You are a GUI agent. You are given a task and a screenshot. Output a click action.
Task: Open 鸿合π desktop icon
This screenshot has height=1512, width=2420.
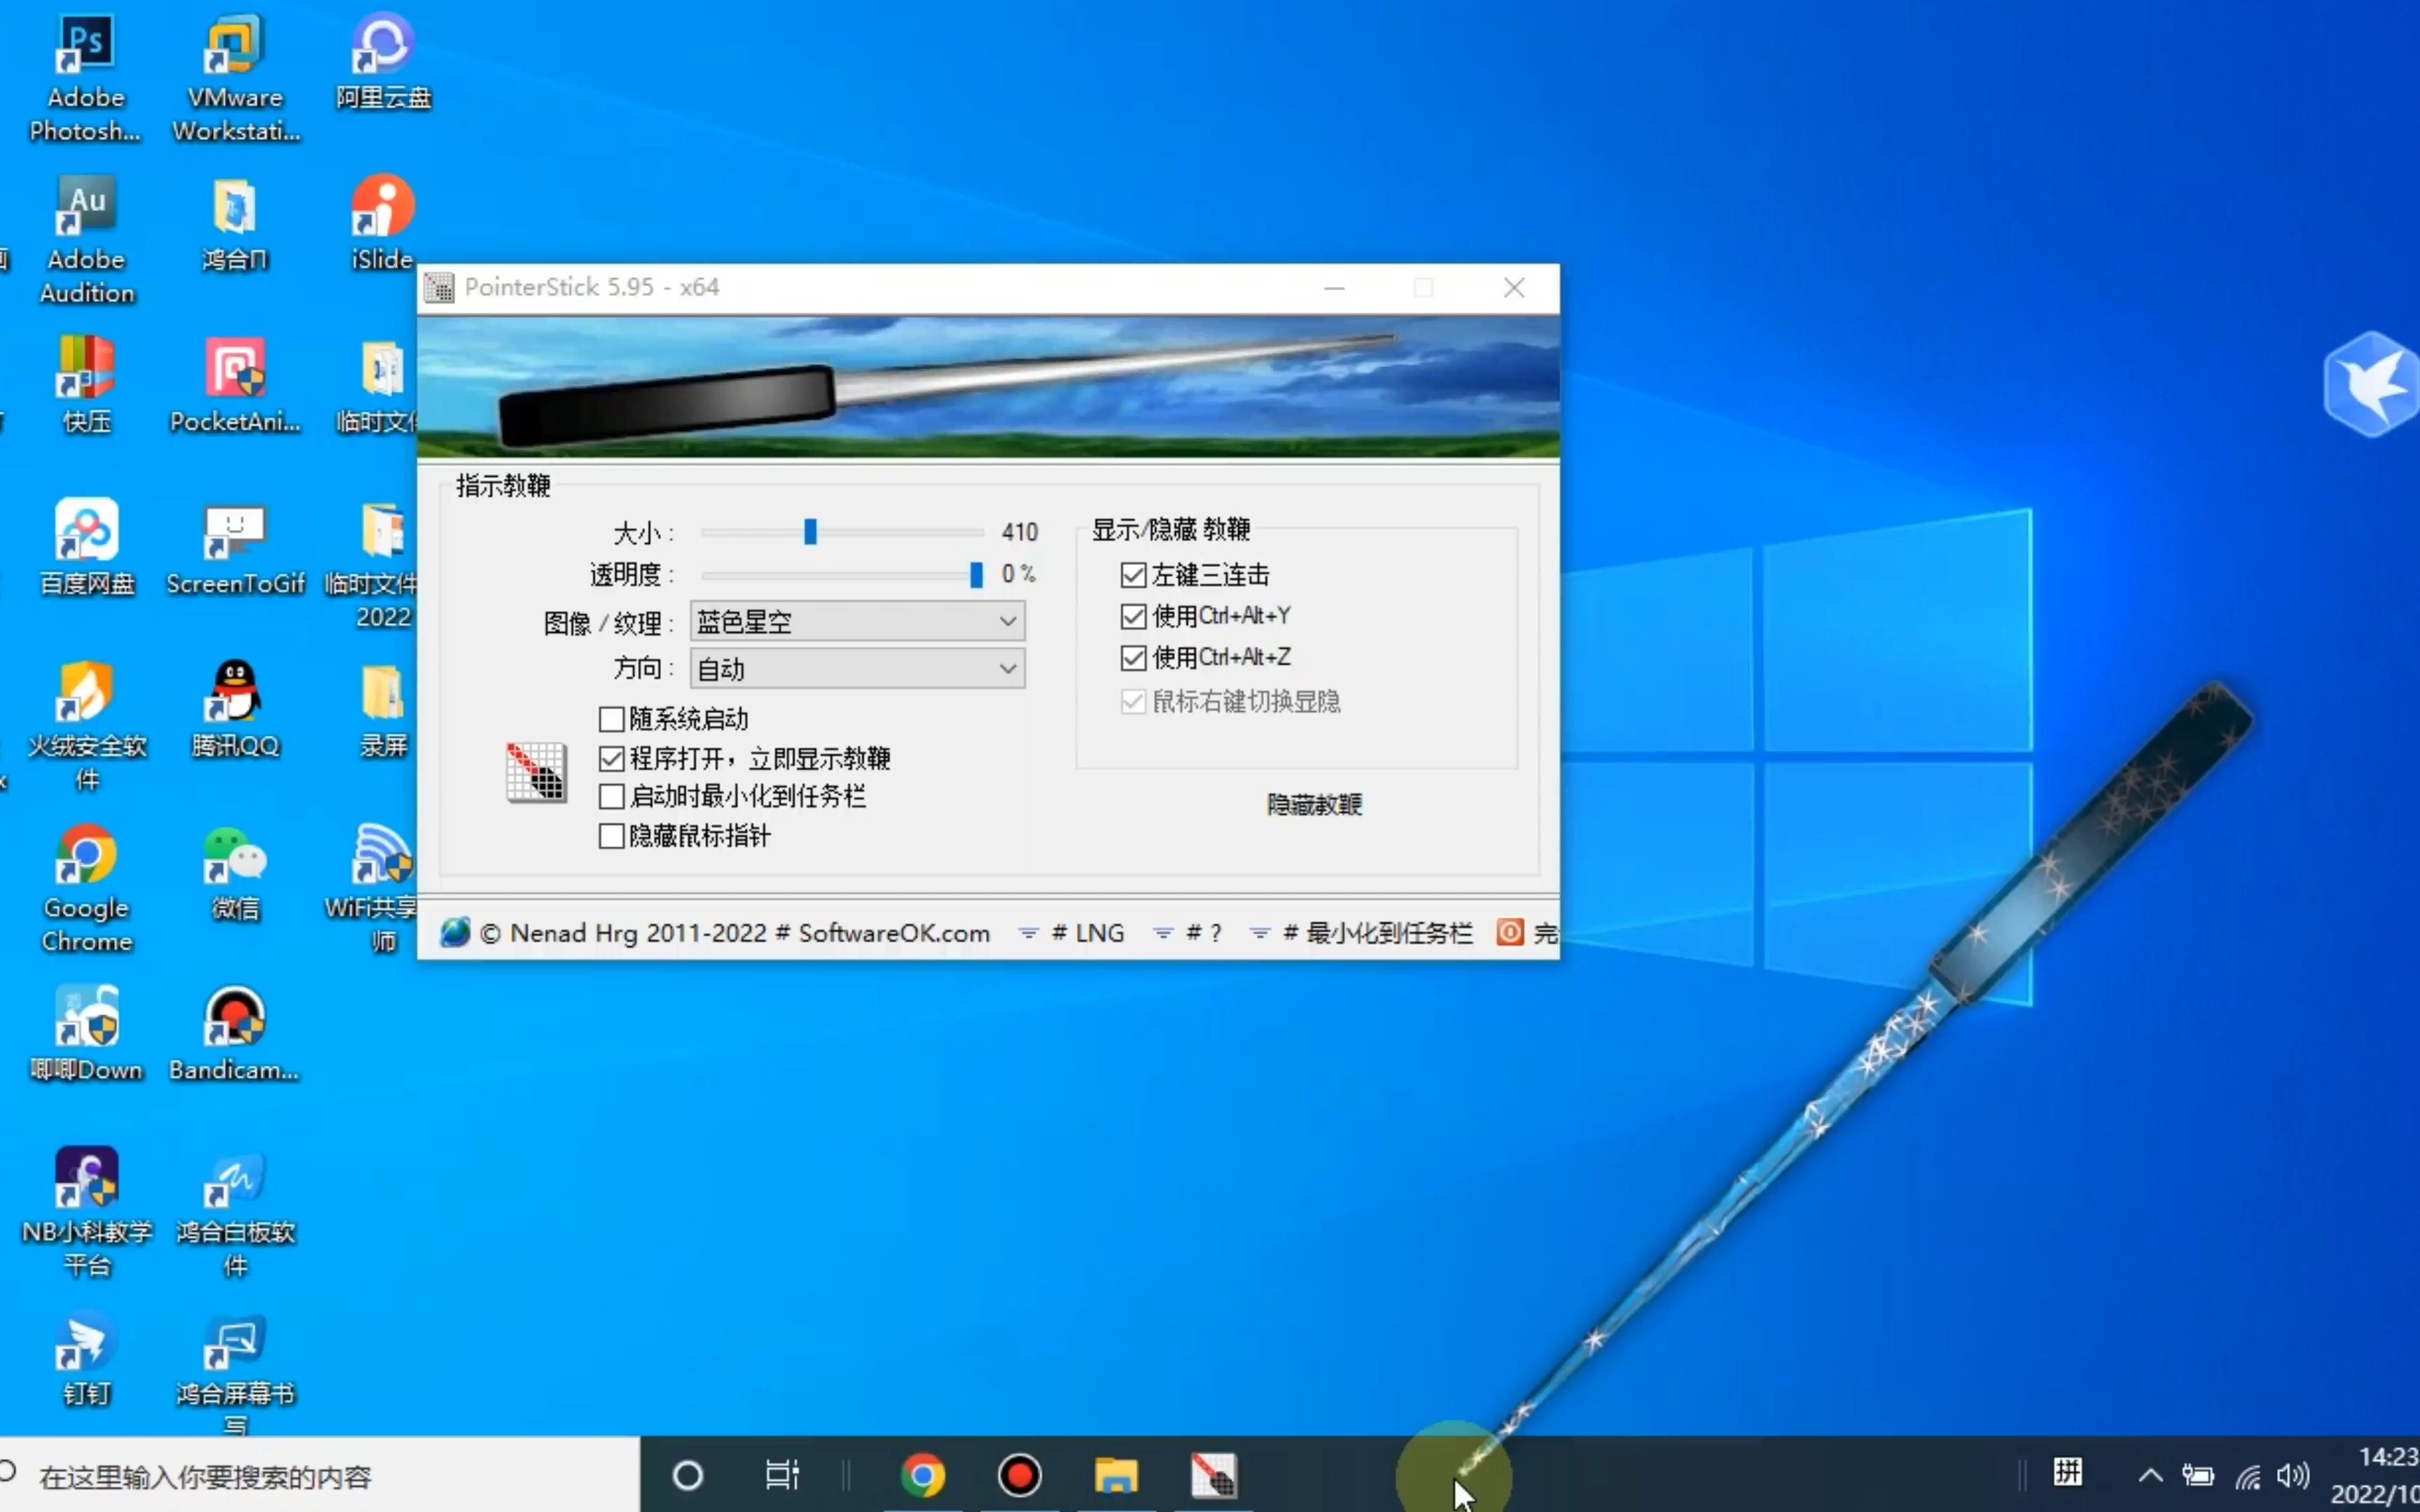point(235,224)
